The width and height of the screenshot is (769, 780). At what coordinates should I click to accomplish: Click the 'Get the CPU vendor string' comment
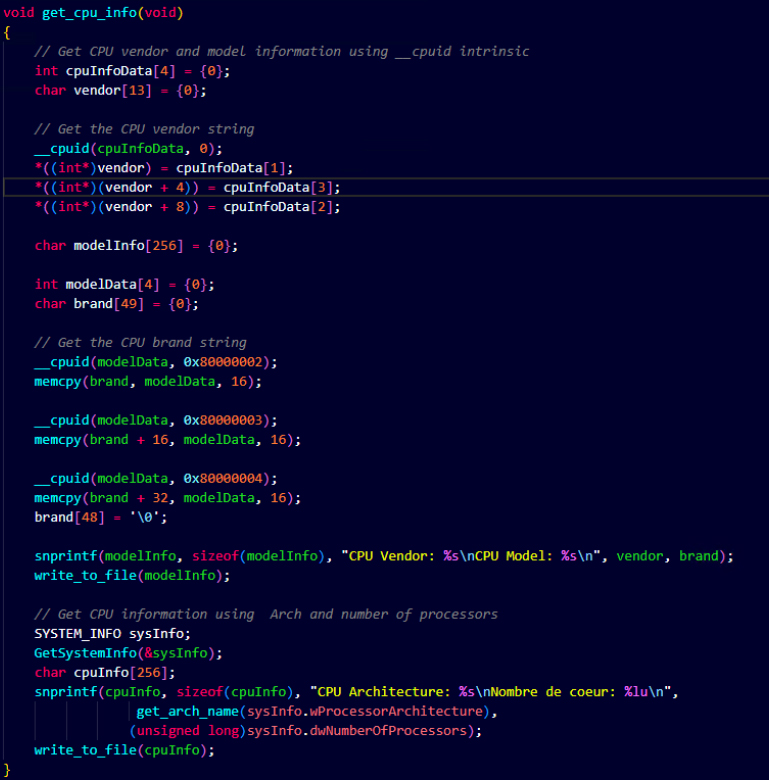click(x=144, y=129)
